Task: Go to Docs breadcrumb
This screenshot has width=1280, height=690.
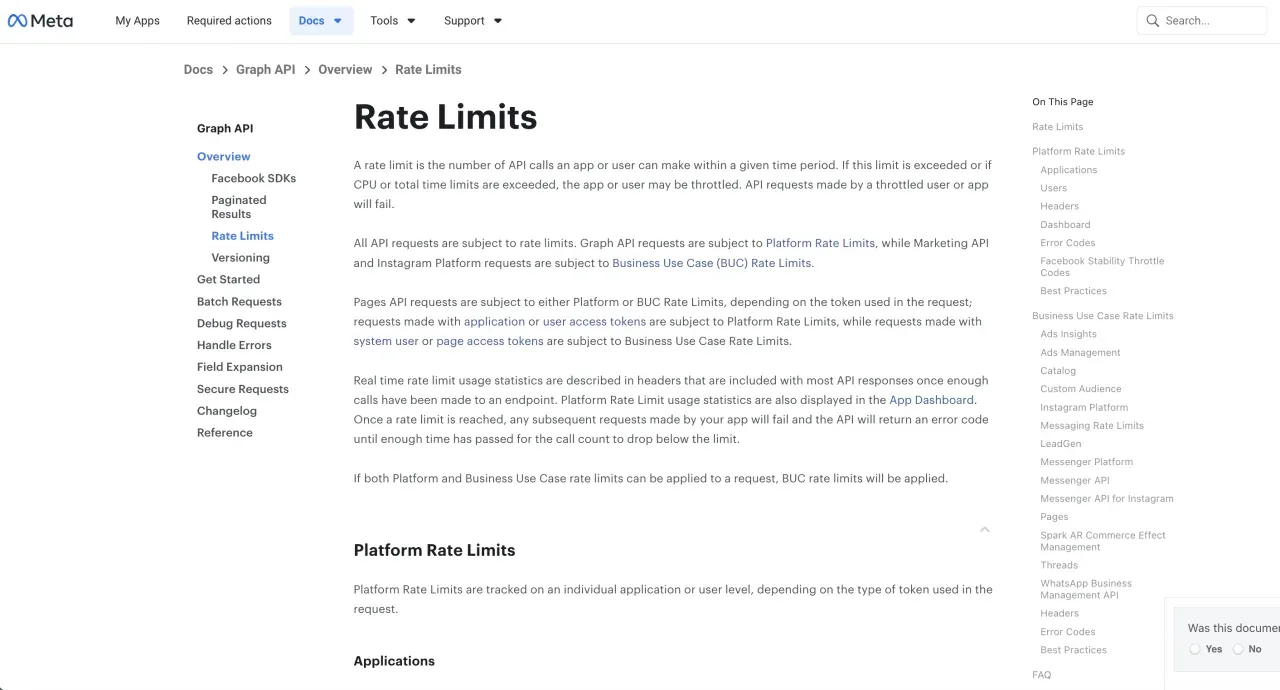Action: [x=198, y=69]
